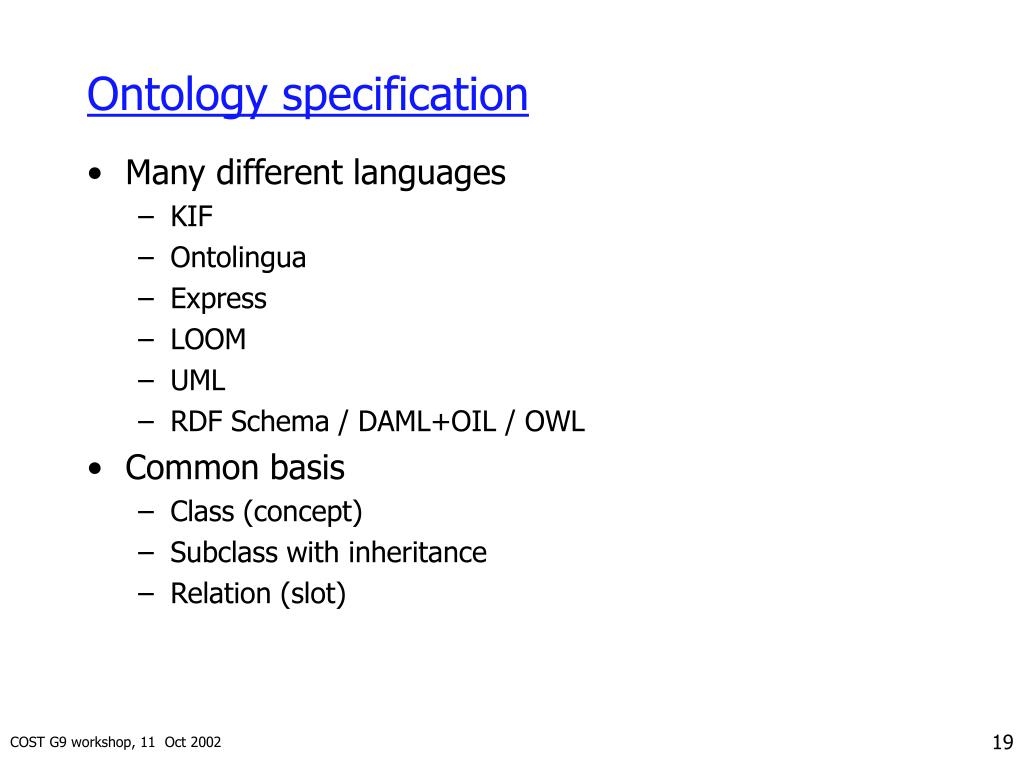Select the OWL text
The width and height of the screenshot is (1024, 768).
pos(554,422)
